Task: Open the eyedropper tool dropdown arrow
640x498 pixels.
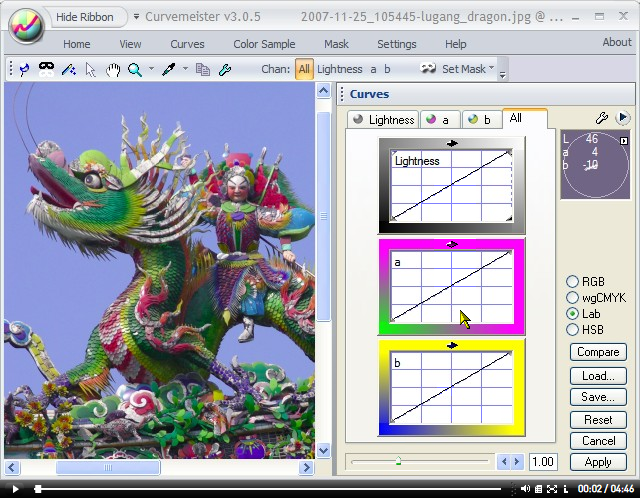Action: tap(185, 69)
